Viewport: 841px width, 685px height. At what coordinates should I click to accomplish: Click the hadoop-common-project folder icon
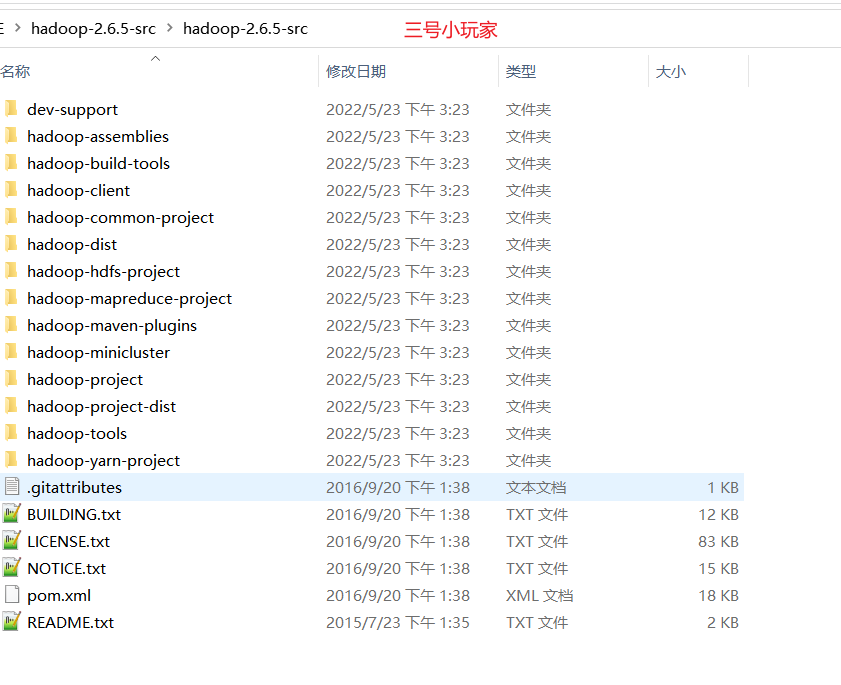pos(11,217)
